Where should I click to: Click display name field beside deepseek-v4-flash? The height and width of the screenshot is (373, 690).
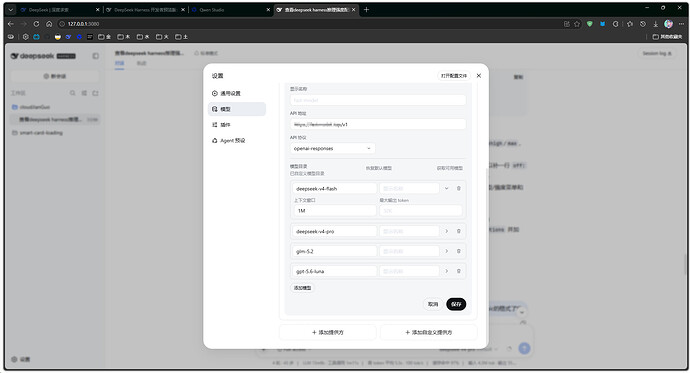coord(409,188)
